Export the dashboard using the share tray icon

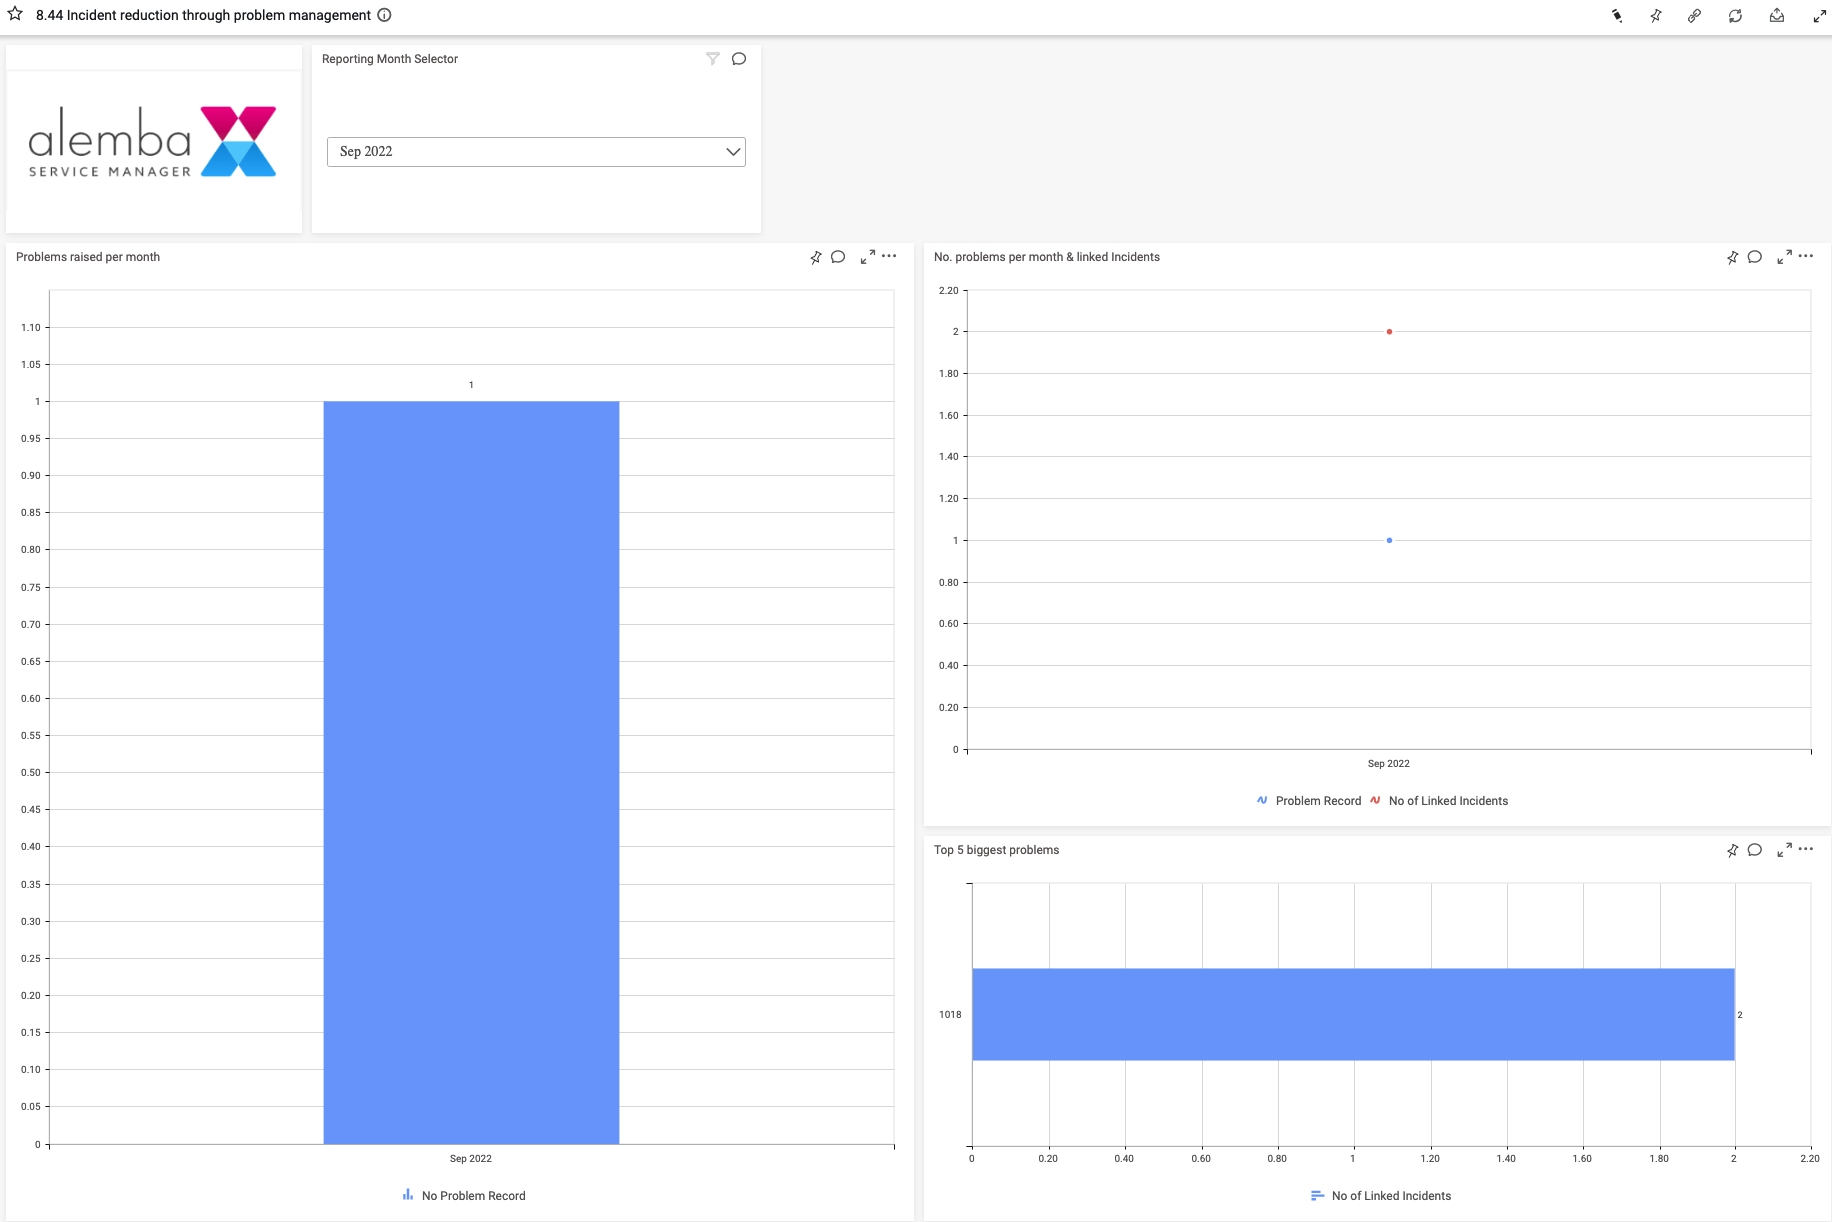point(1776,16)
